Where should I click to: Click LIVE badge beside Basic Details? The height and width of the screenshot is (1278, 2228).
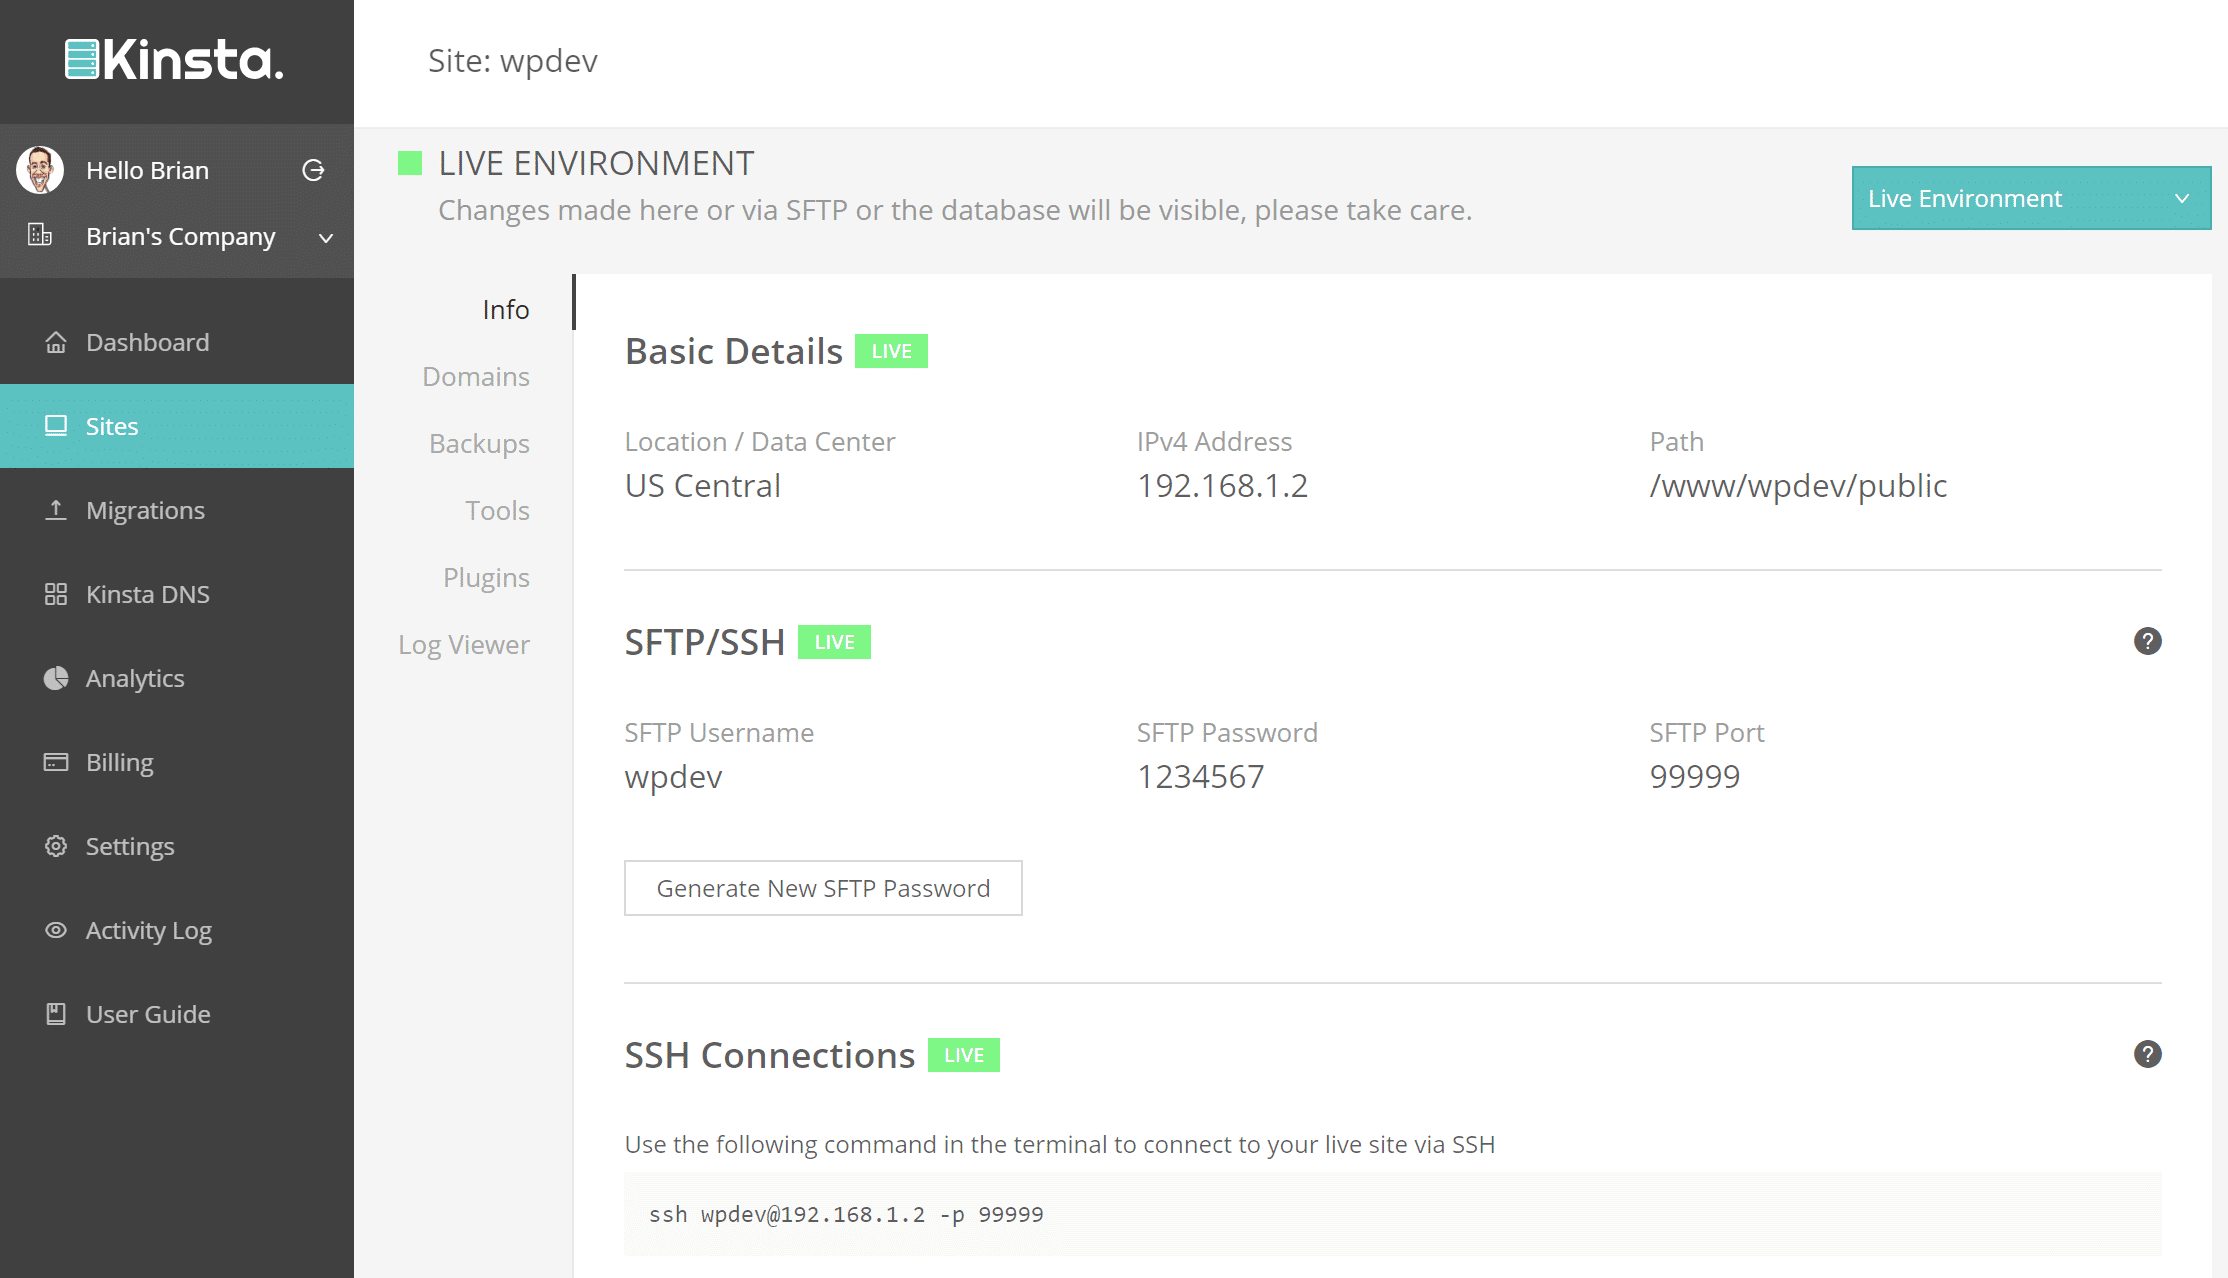point(891,351)
